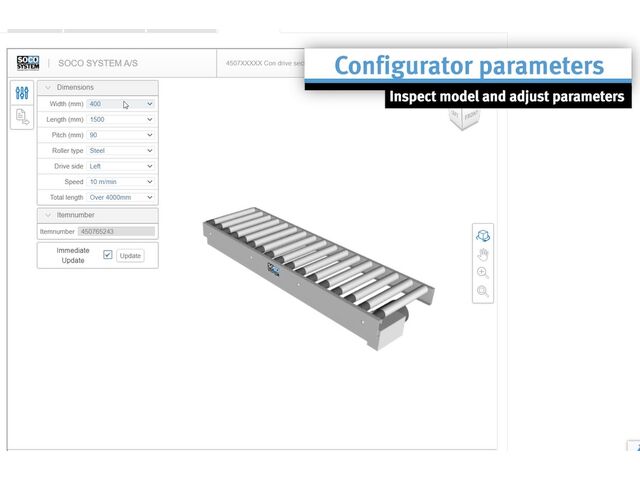
Task: Open the document export panel icon
Action: pyautogui.click(x=22, y=117)
